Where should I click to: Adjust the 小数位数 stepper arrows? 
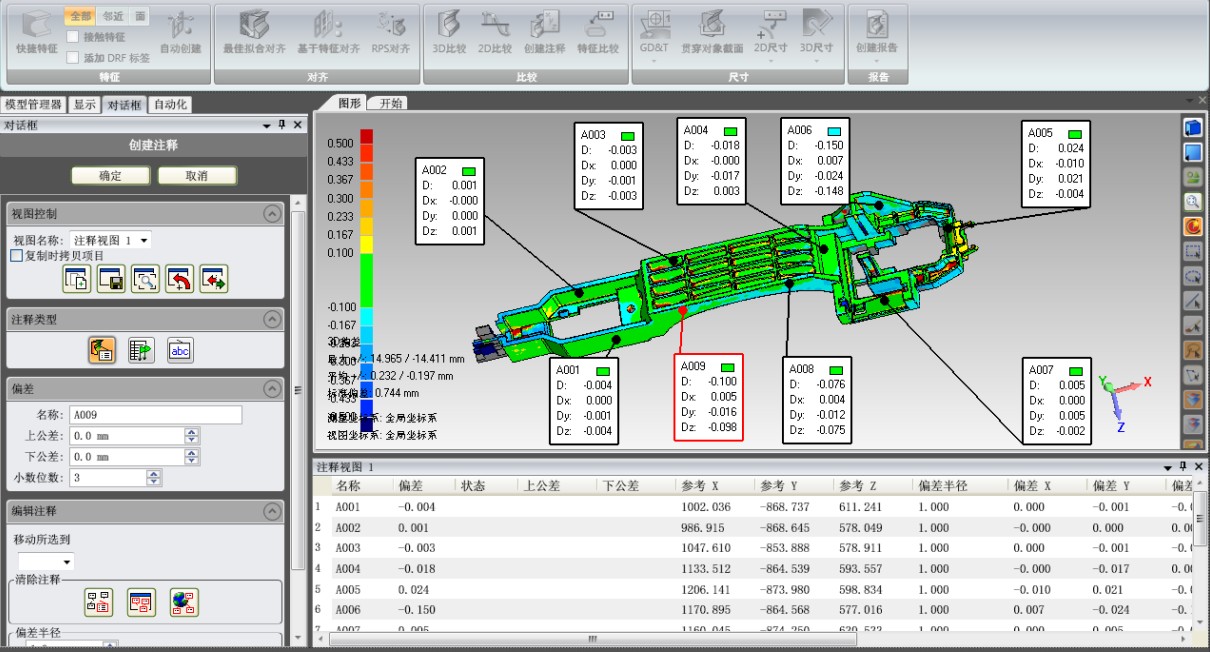pos(154,478)
